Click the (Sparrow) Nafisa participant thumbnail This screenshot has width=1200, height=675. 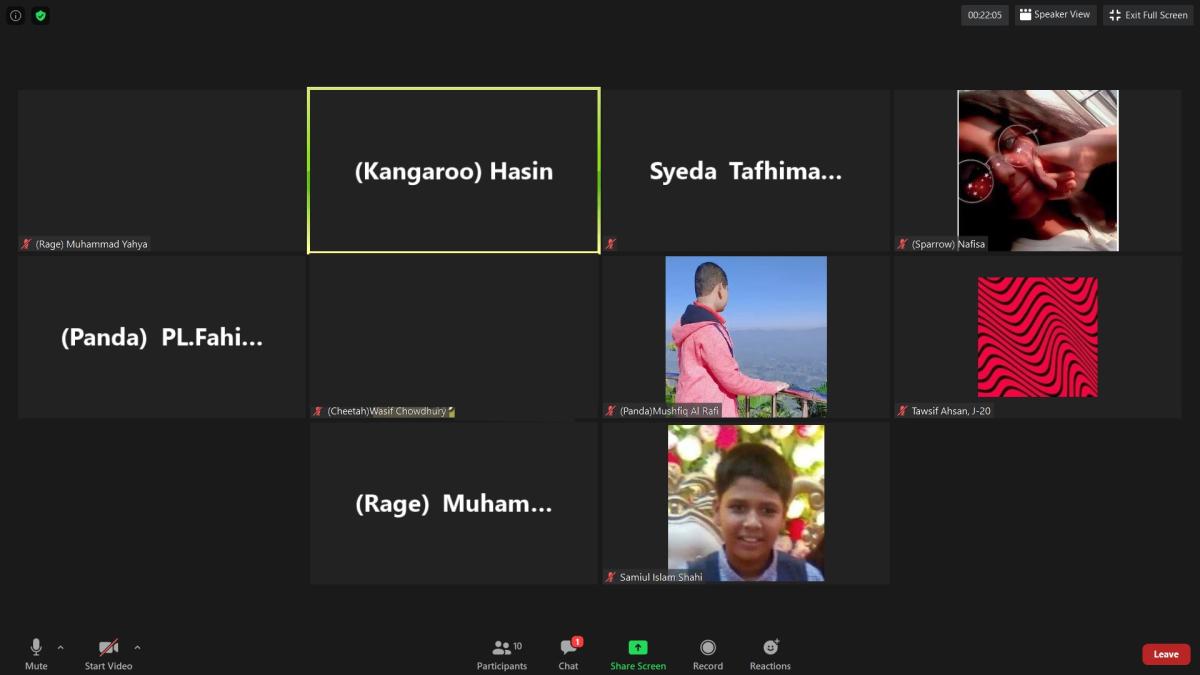point(1037,170)
